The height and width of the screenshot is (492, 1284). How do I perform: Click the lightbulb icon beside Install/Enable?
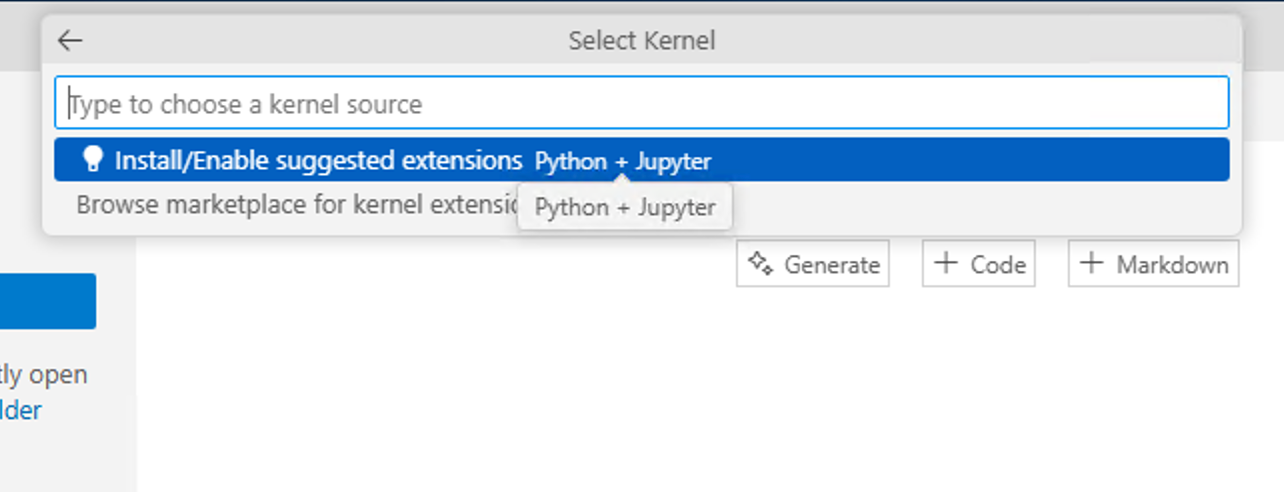coord(93,160)
